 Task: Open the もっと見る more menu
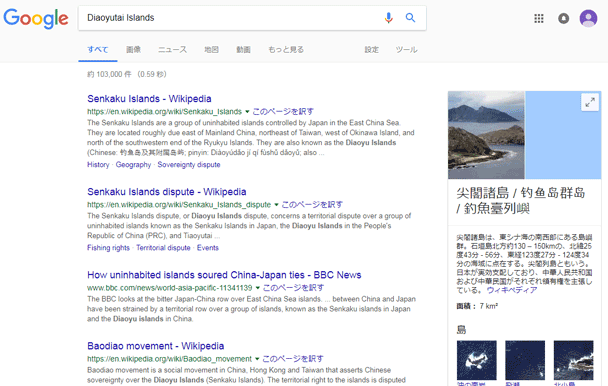pos(286,50)
